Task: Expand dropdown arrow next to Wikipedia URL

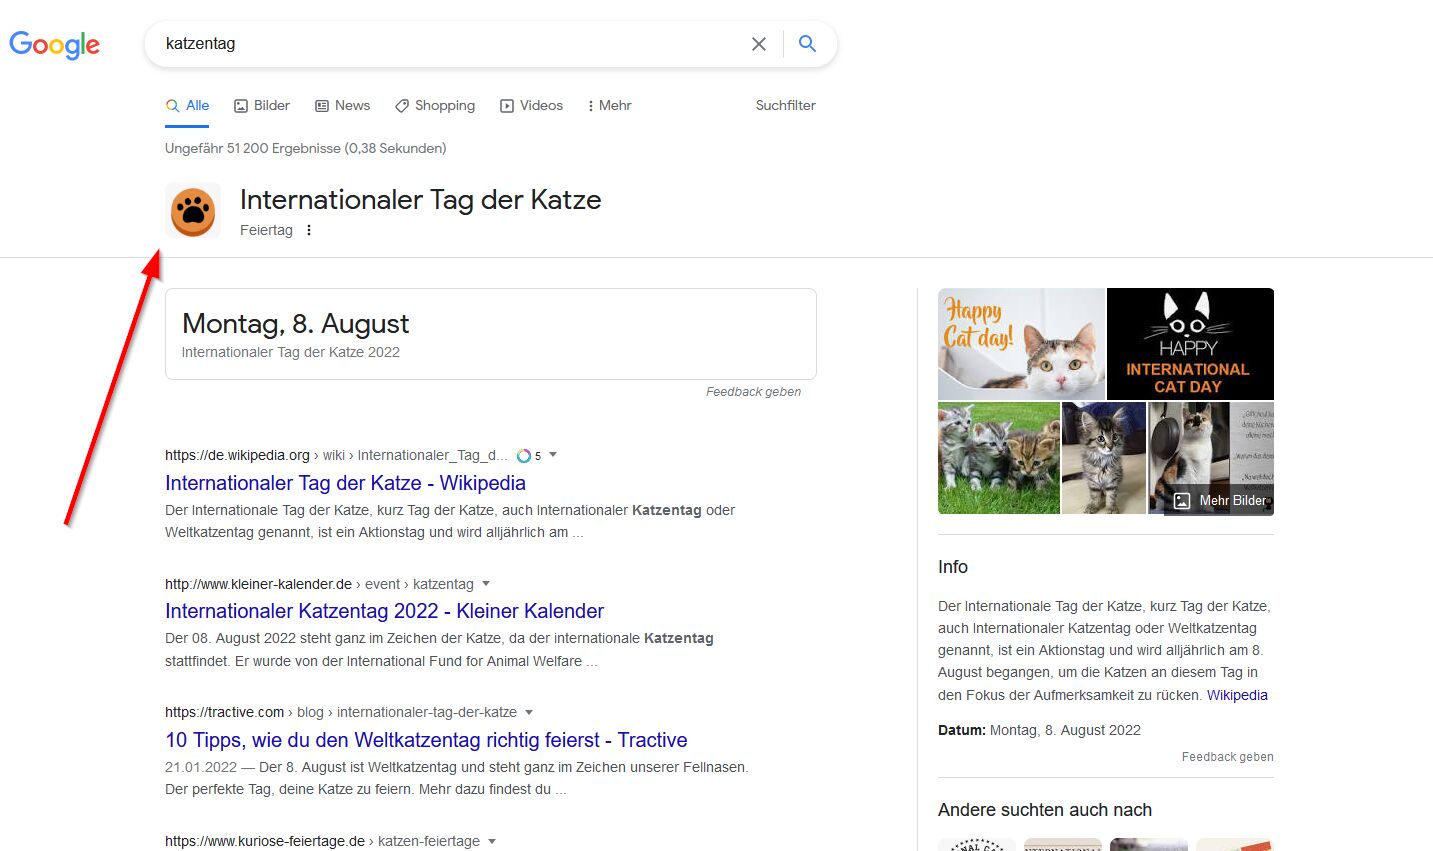Action: [x=553, y=455]
